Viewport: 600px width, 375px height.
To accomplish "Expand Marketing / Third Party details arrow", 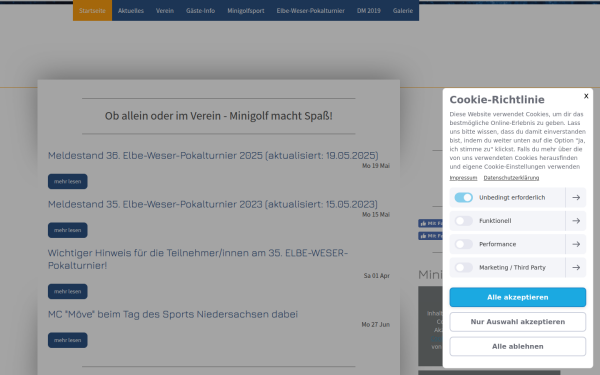I will point(576,267).
